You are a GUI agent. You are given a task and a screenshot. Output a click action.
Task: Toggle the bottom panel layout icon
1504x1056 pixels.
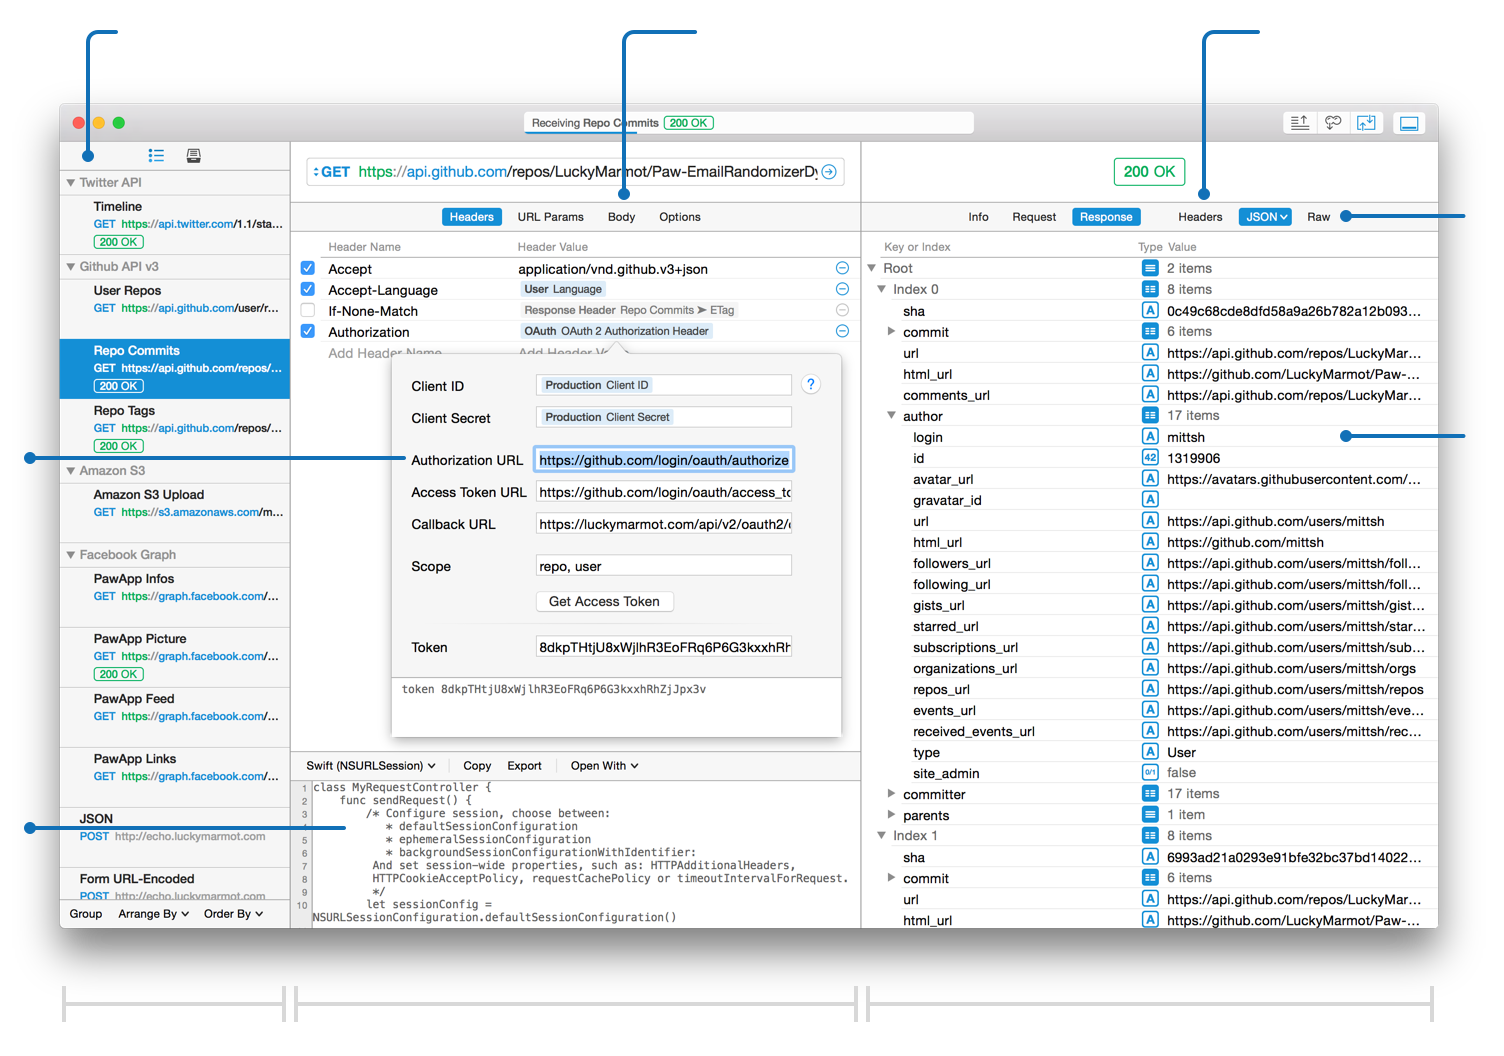click(x=1409, y=123)
